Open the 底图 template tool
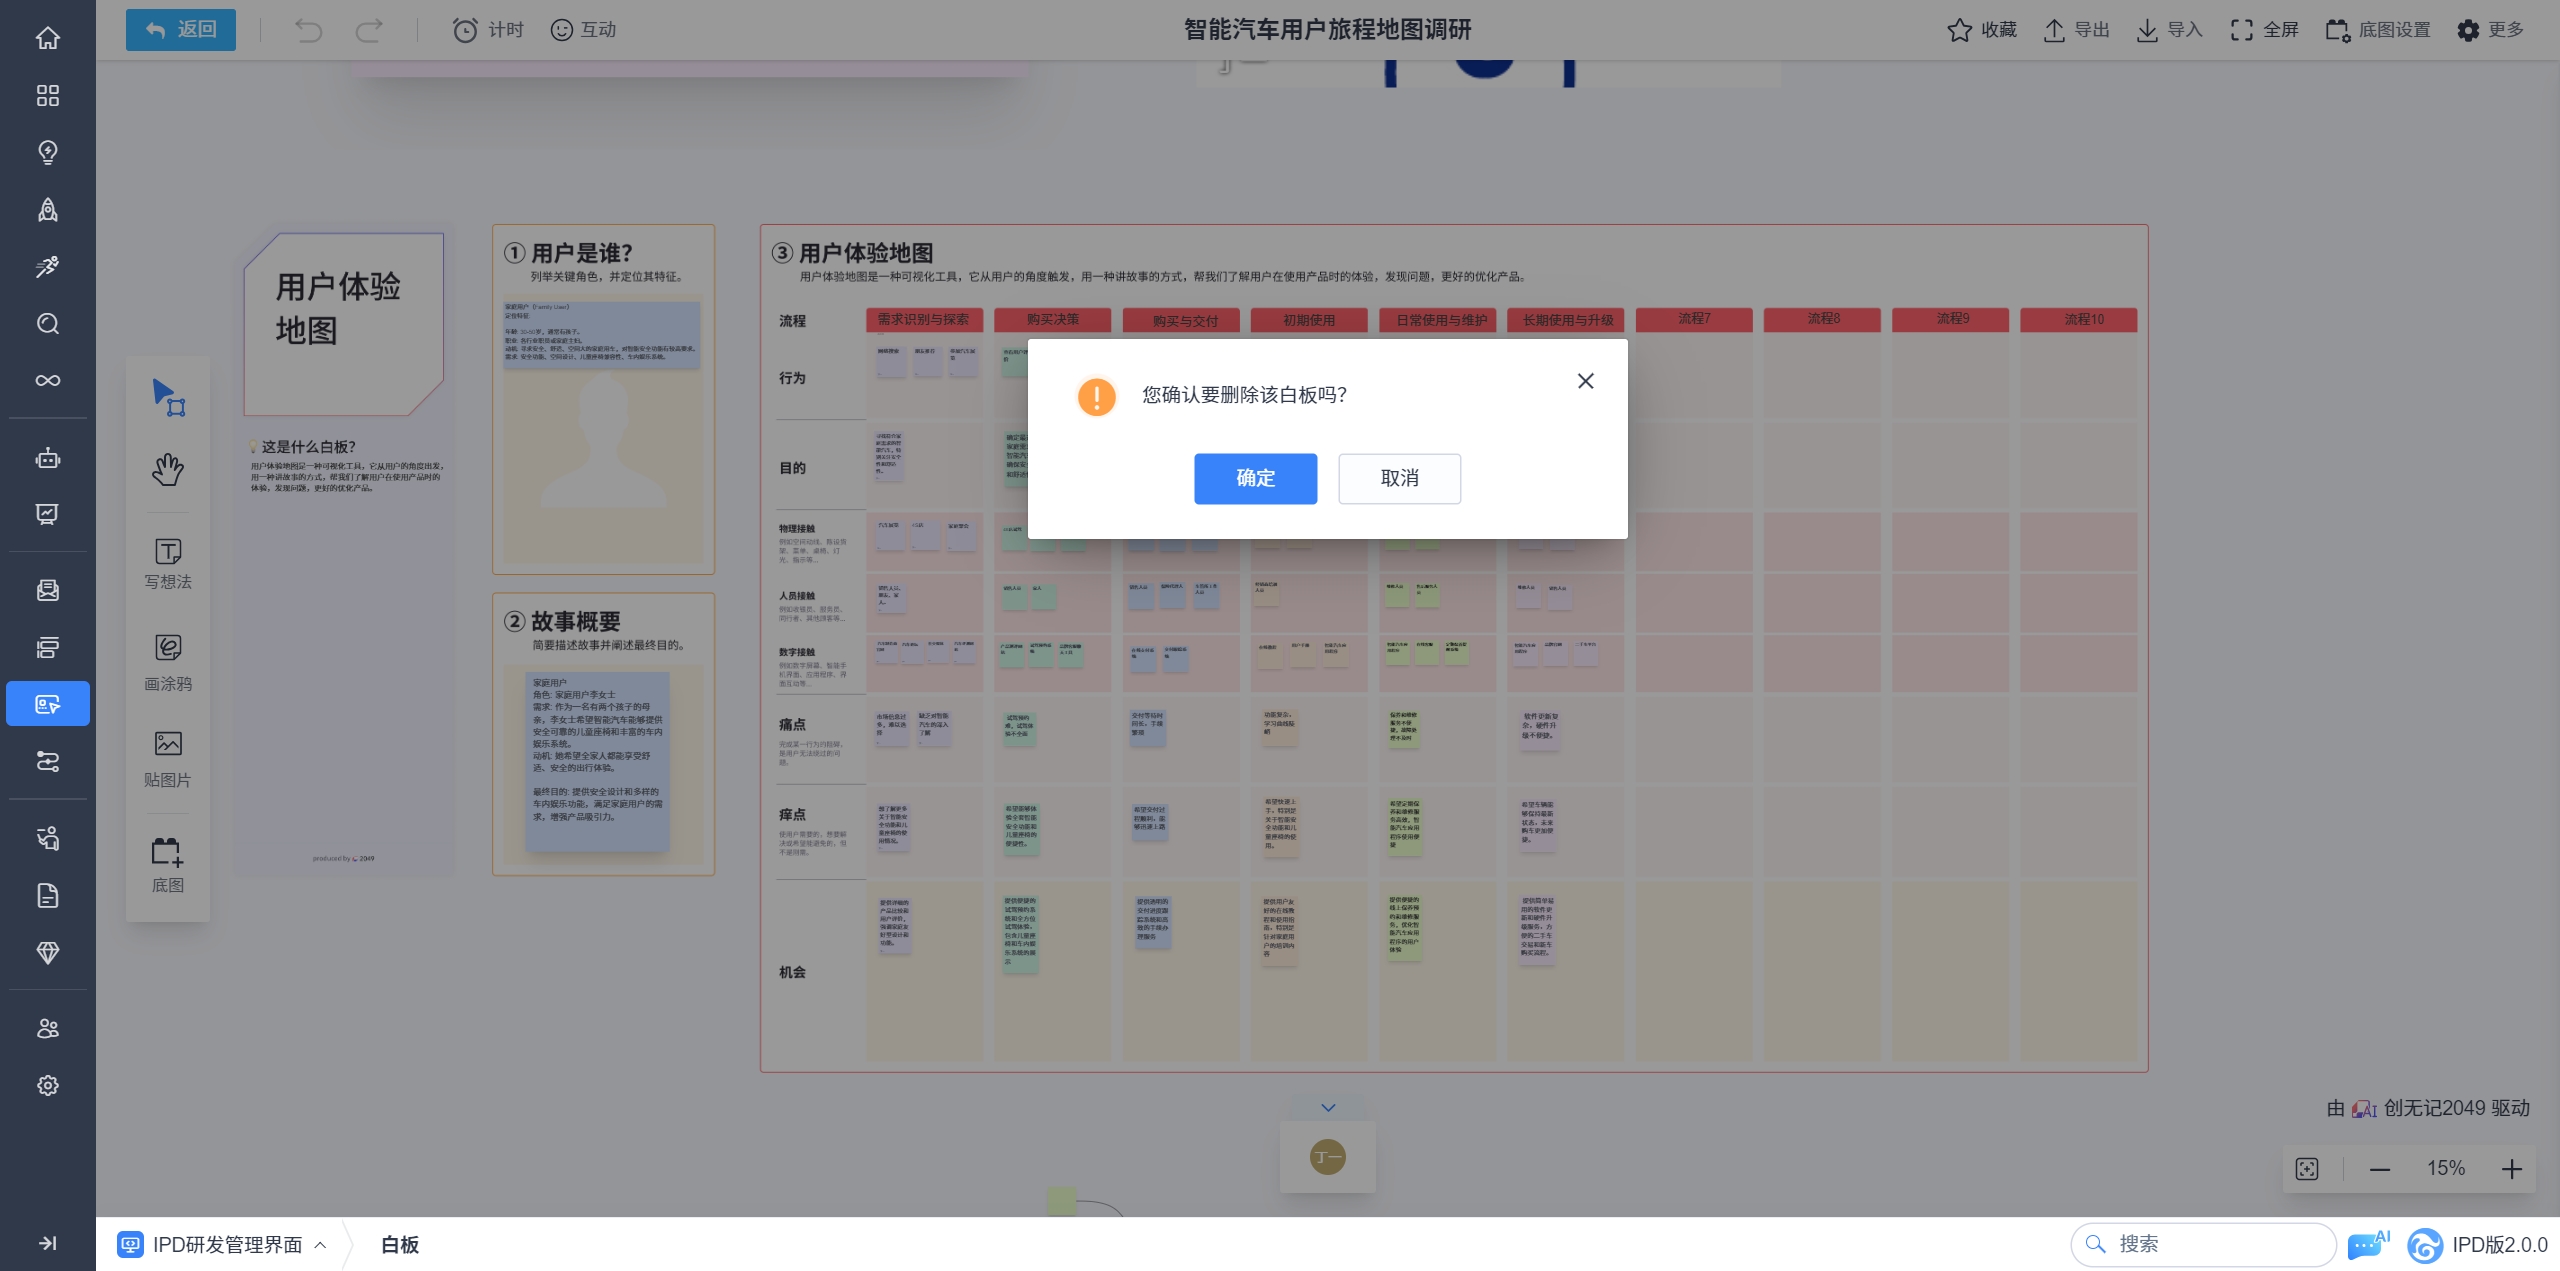 168,864
